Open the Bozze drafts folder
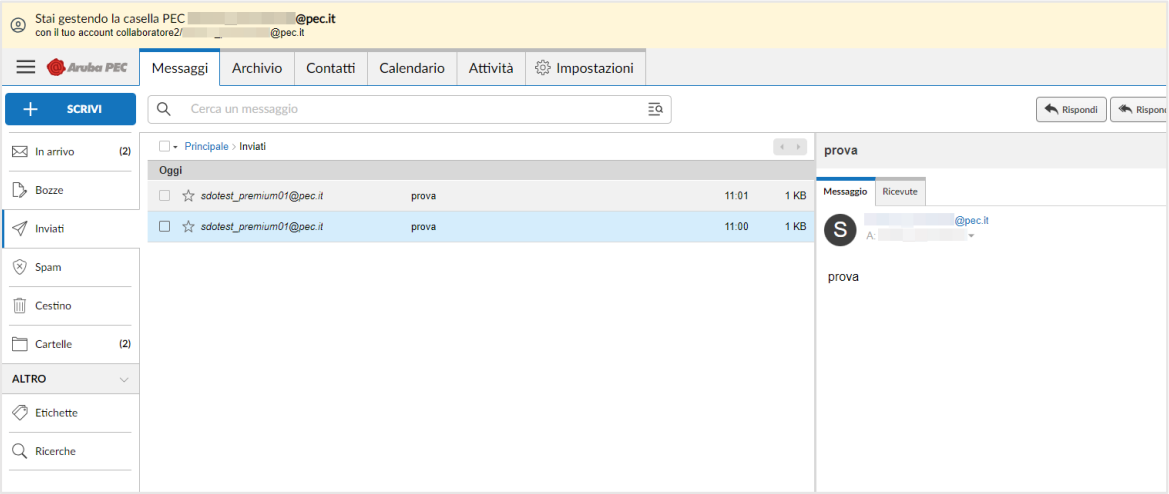This screenshot has width=1169, height=494. [x=49, y=190]
